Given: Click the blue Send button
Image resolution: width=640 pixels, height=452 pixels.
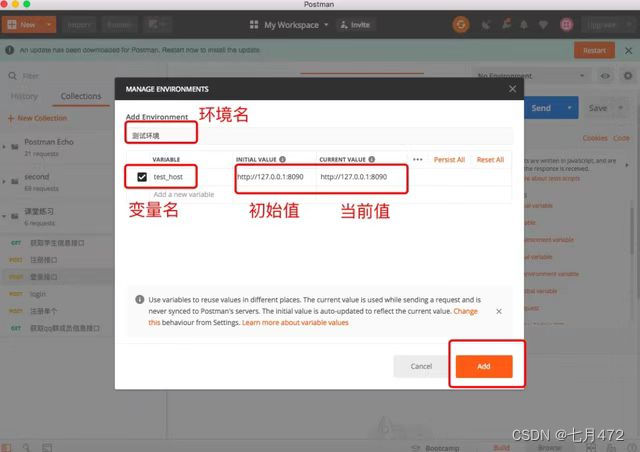Looking at the screenshot, I should click(x=541, y=108).
